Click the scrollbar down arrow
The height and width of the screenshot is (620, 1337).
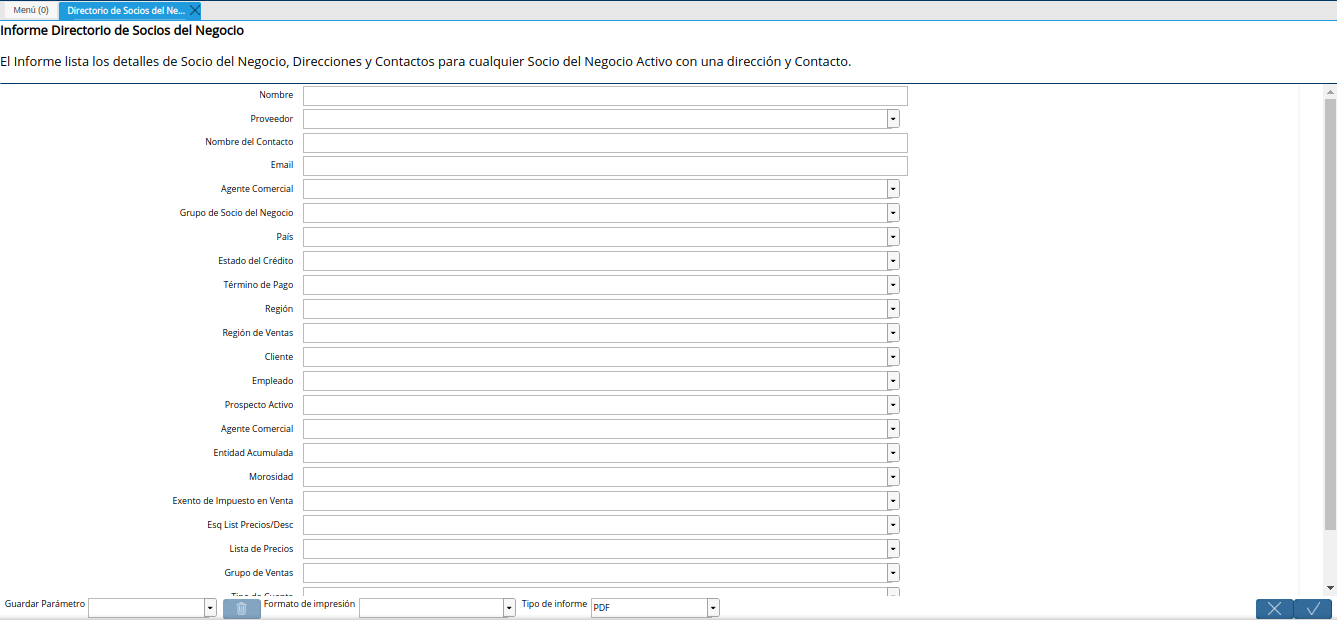click(1330, 587)
